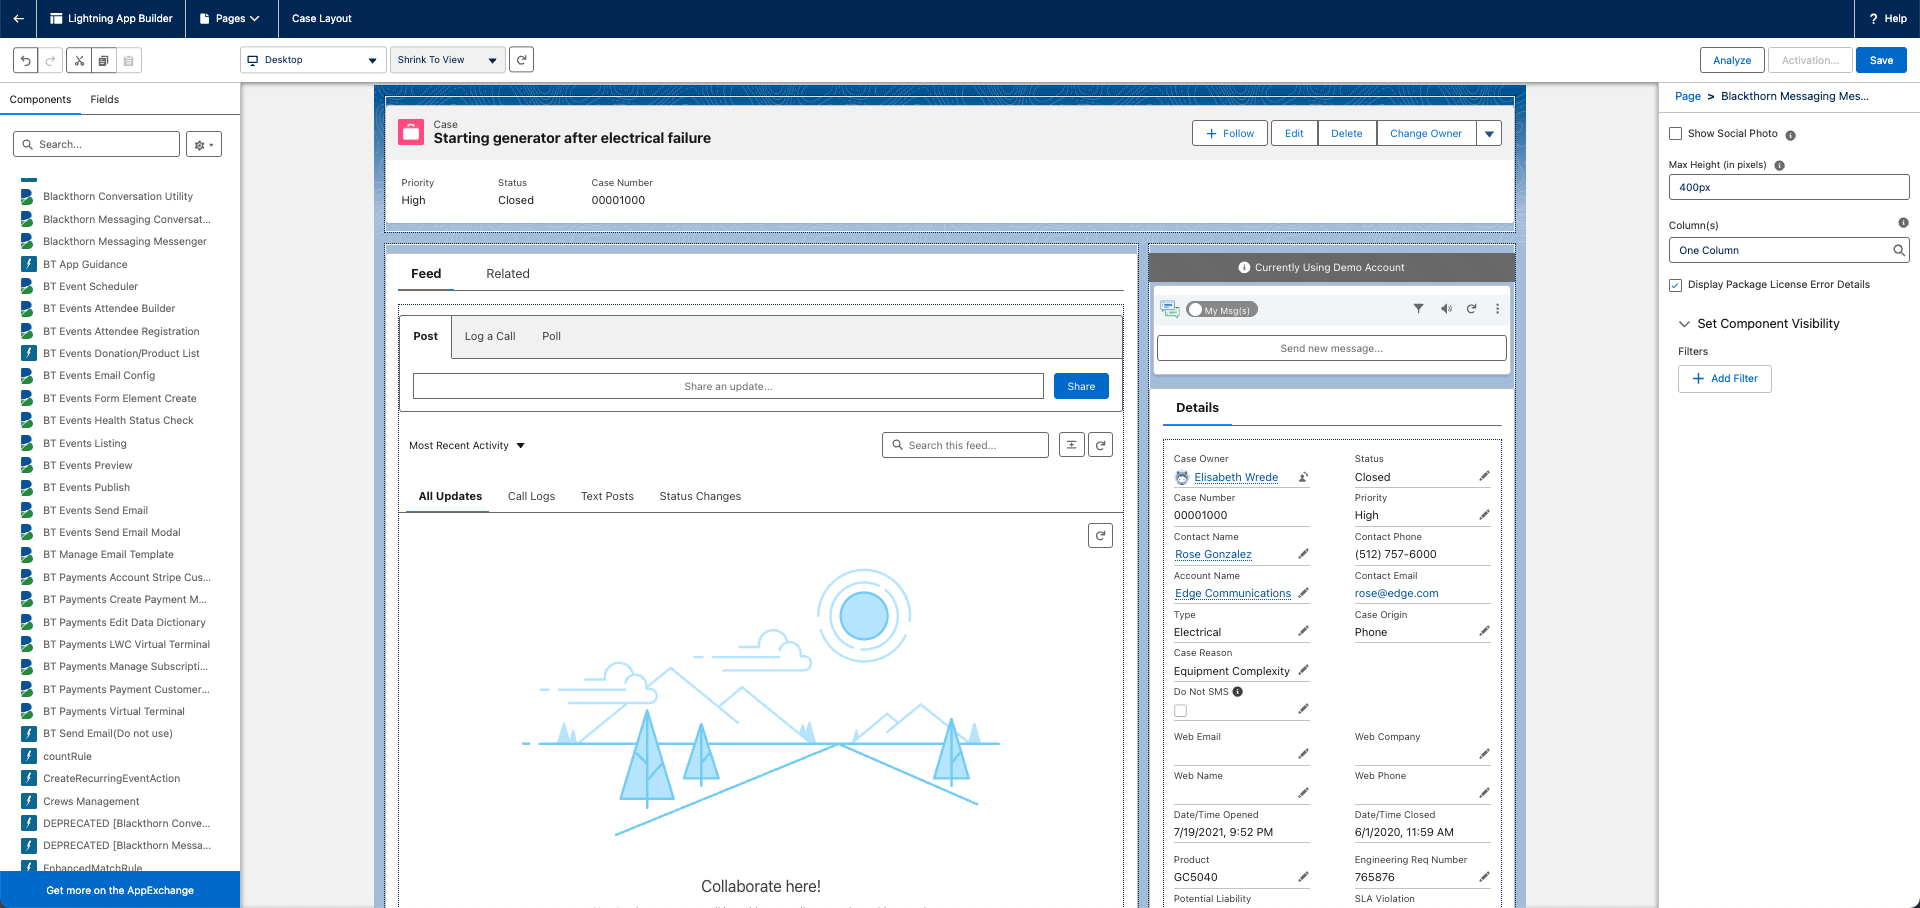Image resolution: width=1920 pixels, height=908 pixels.
Task: Click Get more on the AppExchange
Action: (120, 890)
